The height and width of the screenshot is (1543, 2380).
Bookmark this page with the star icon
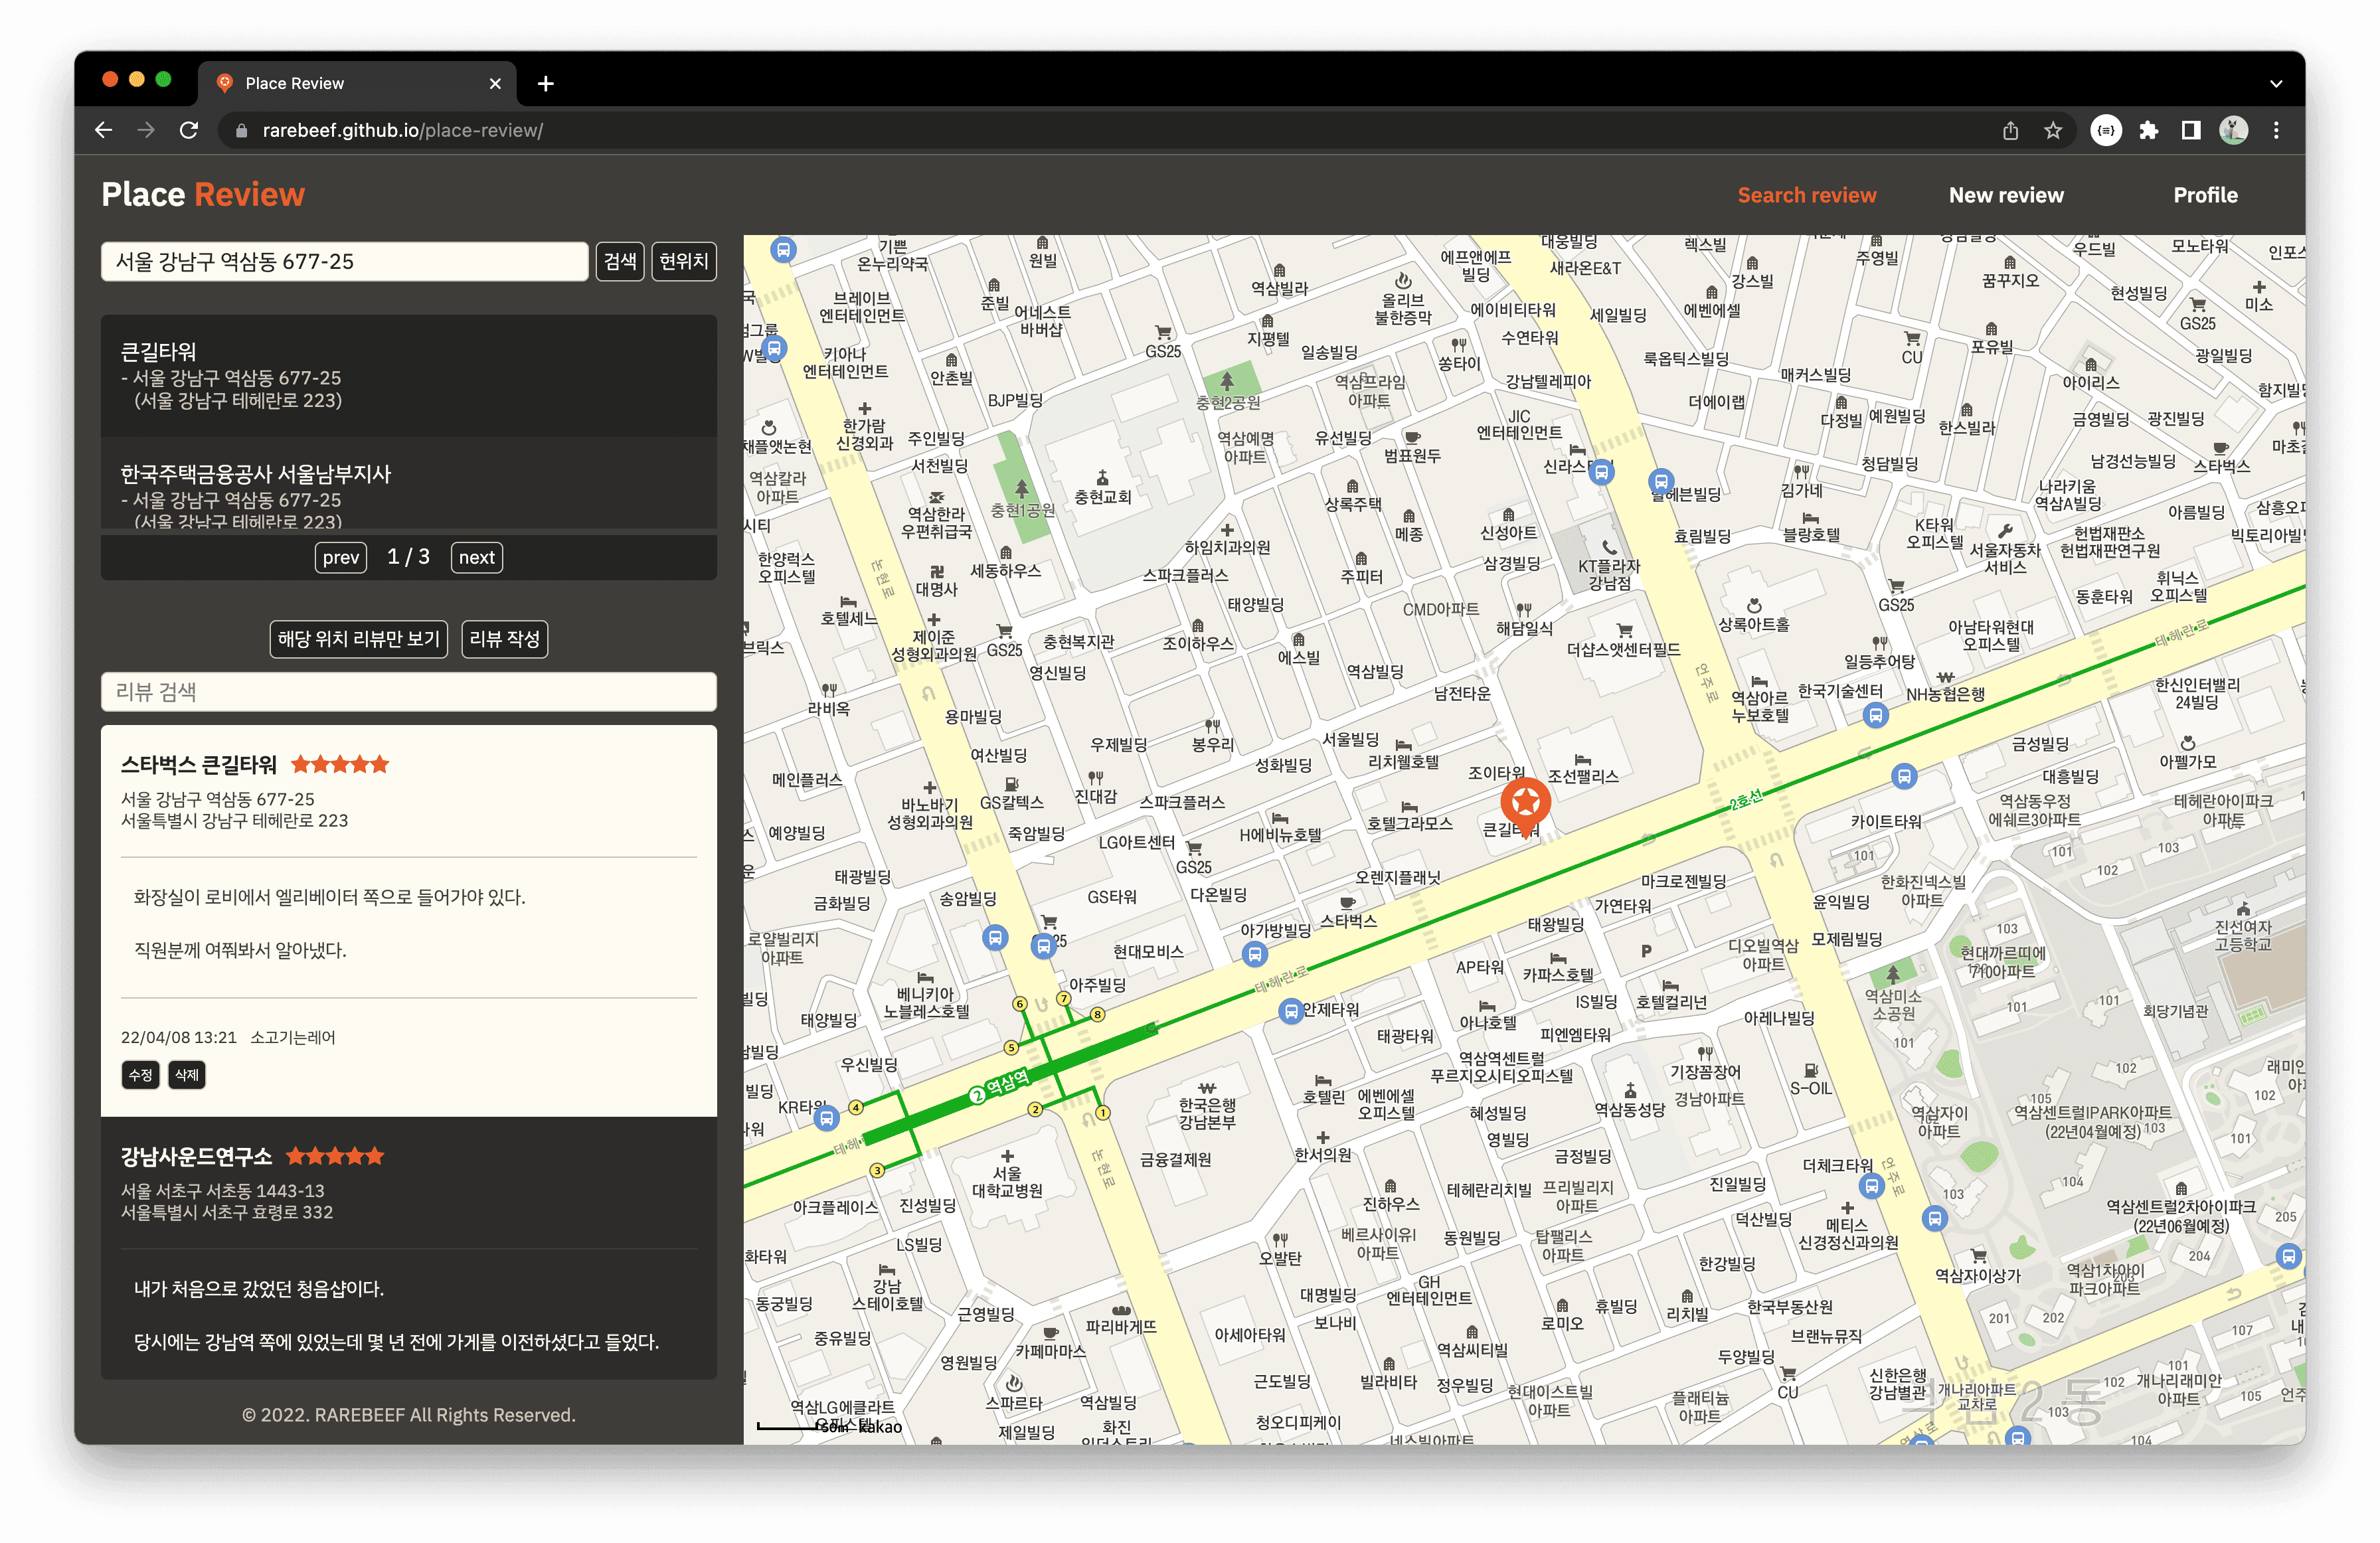(2052, 130)
